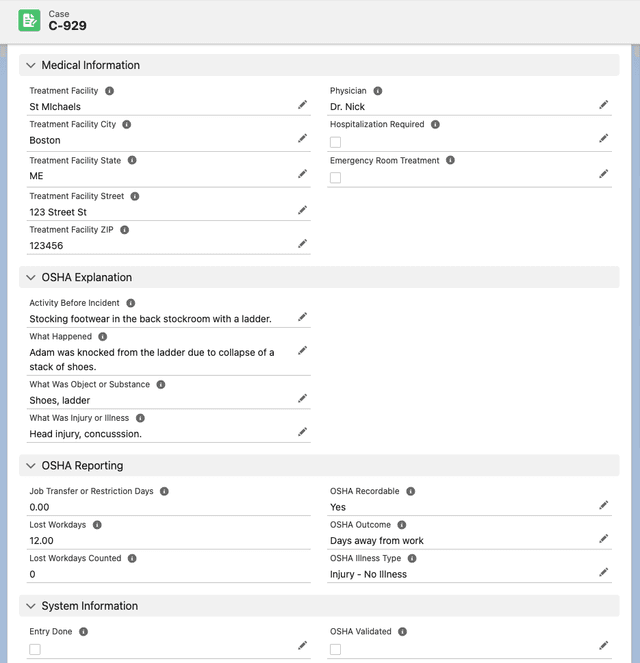The height and width of the screenshot is (663, 640).
Task: Click pencil icon to edit Physician
Action: pyautogui.click(x=603, y=105)
